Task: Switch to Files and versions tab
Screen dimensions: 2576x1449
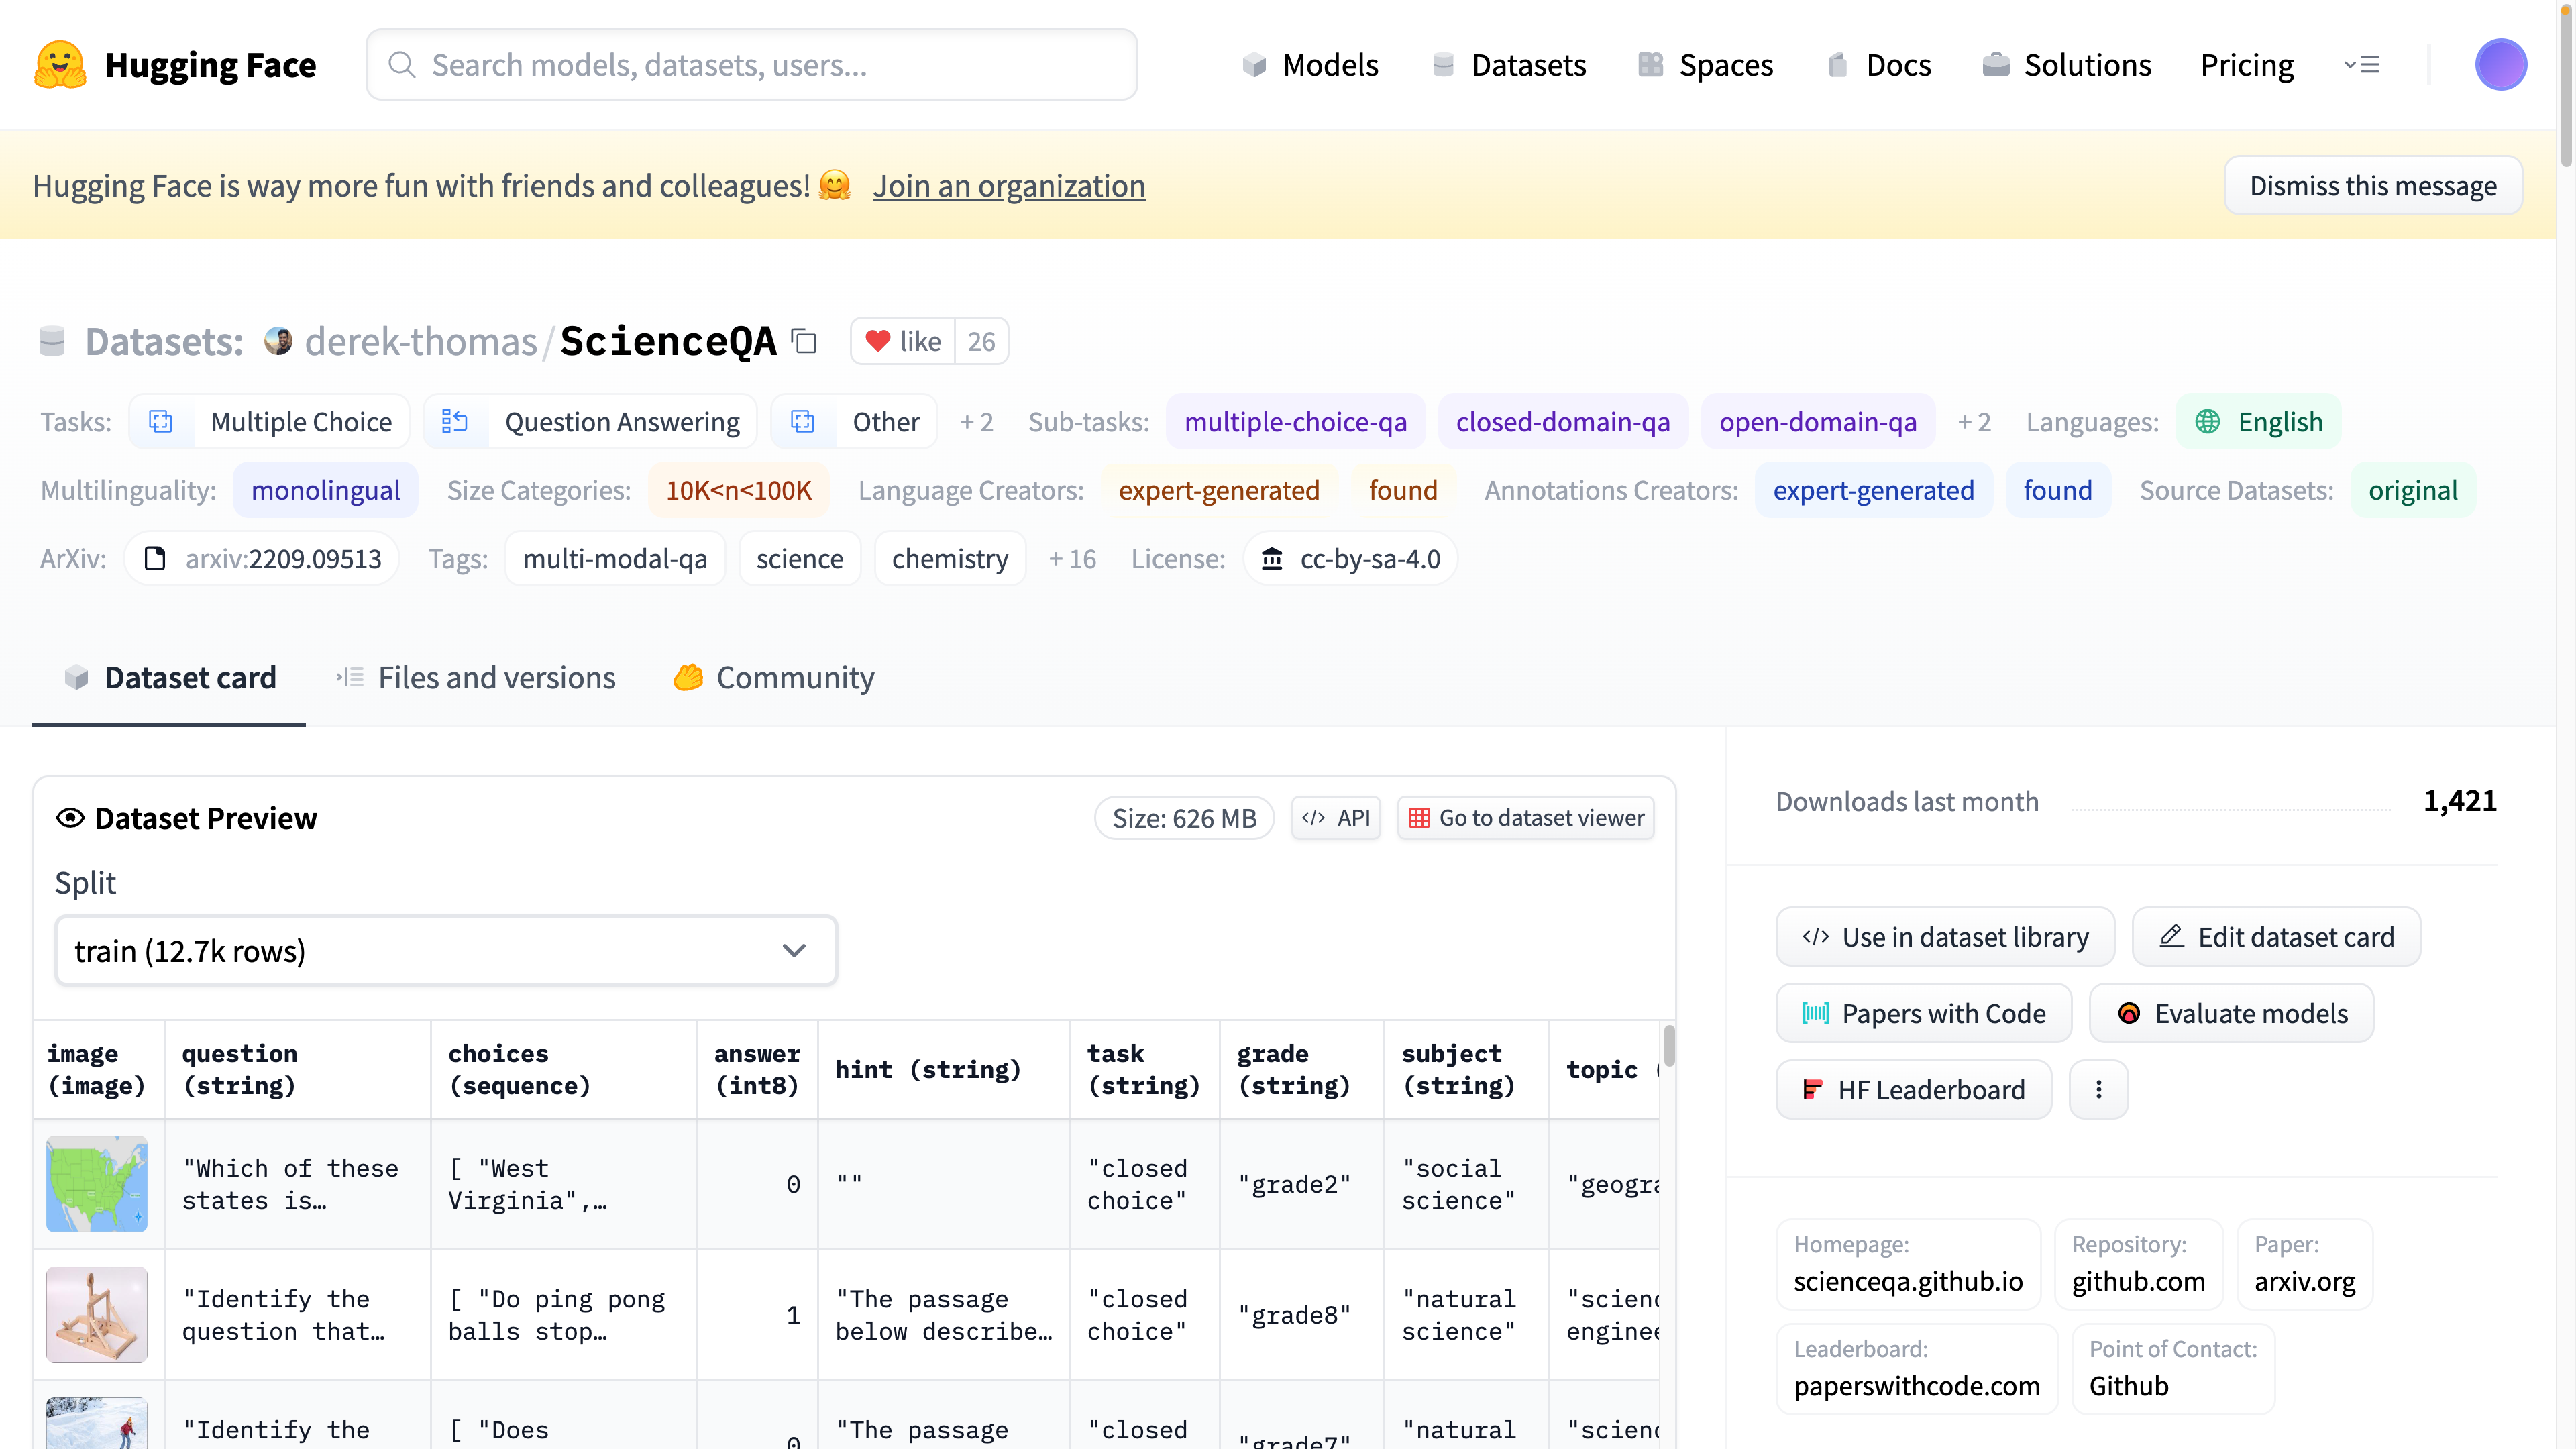Action: (476, 678)
